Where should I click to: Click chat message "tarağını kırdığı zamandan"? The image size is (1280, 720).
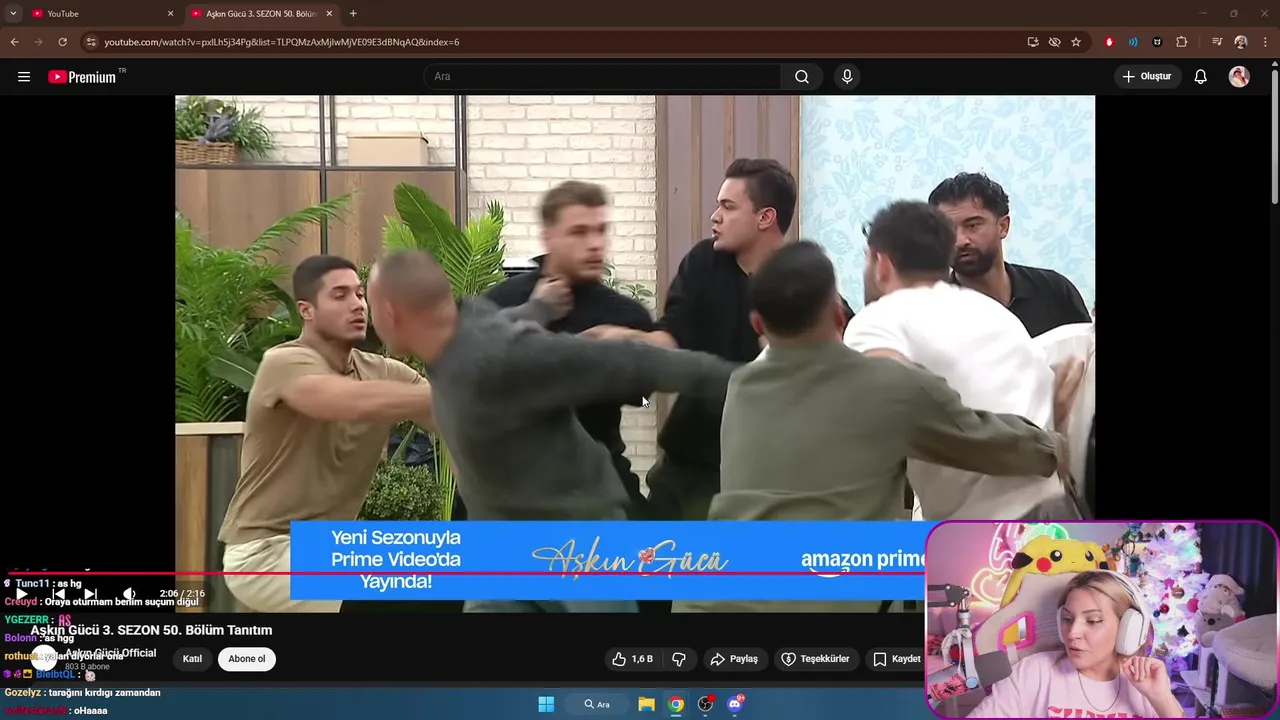coord(104,693)
